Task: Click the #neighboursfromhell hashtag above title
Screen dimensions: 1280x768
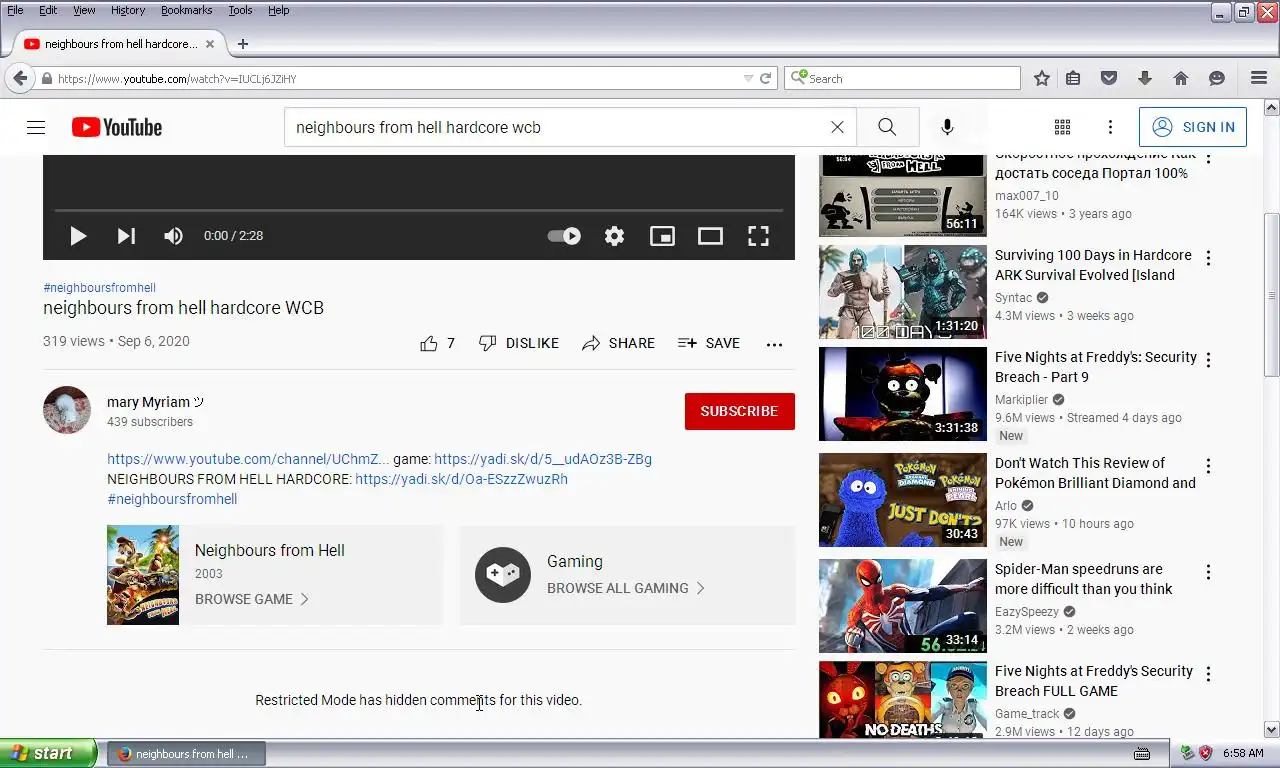Action: coord(99,287)
